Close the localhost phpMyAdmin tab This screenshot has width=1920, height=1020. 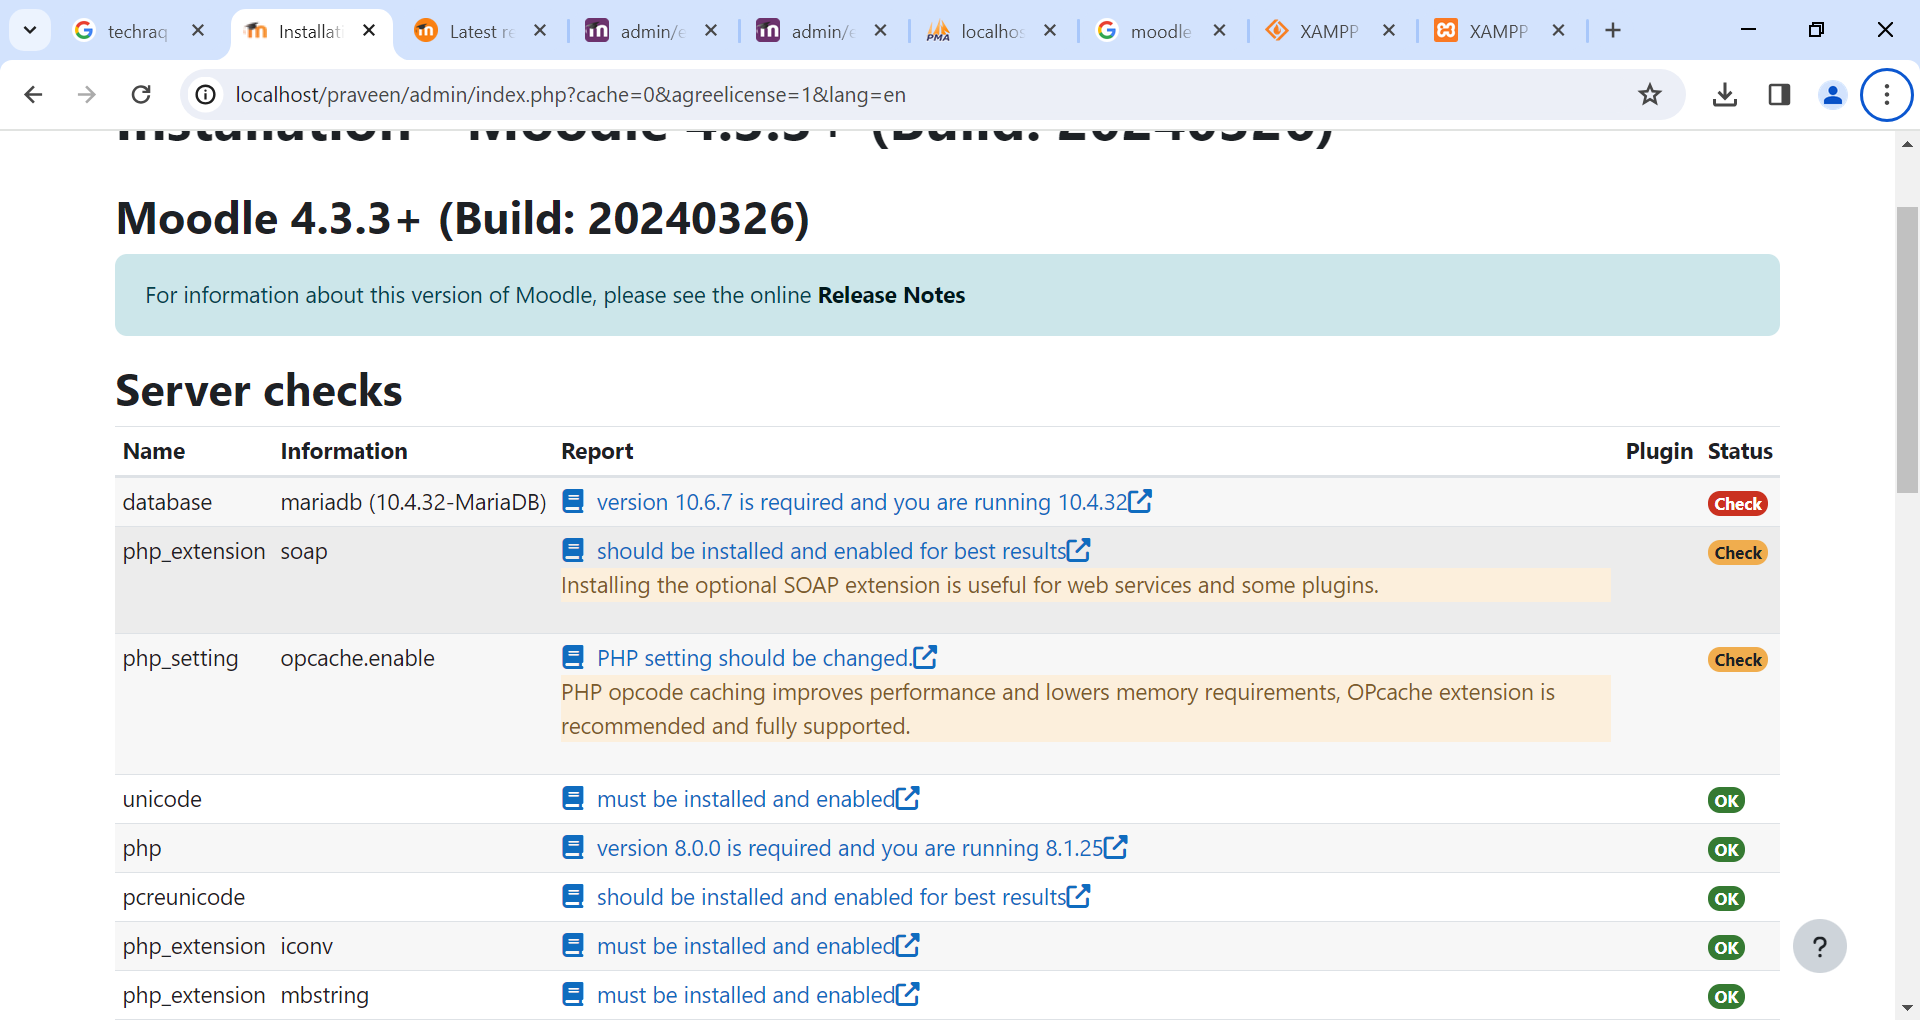coord(1050,31)
